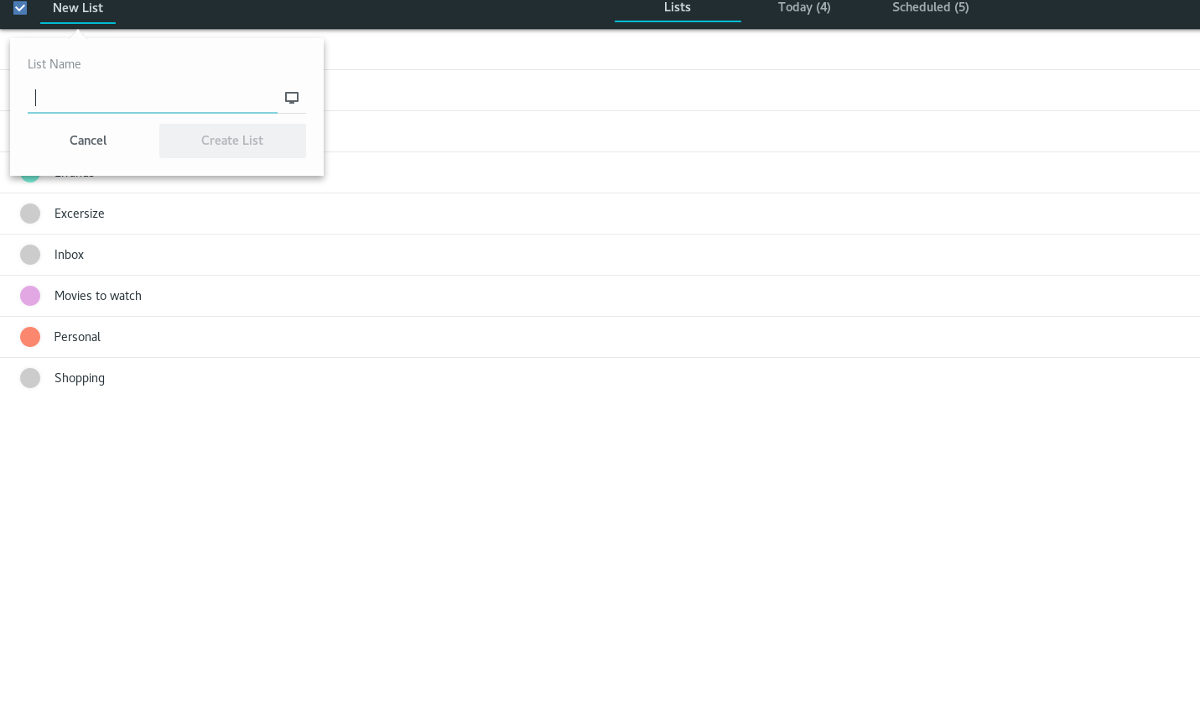Screen dimensions: 1200x712
Task: Click the Create List button
Action: click(232, 141)
